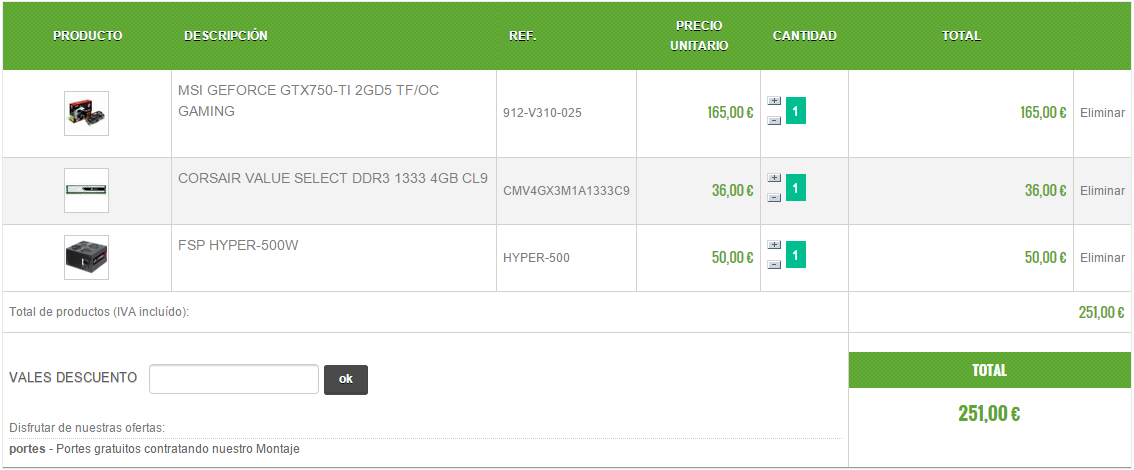Open MSI GEFORCE GTX750-TI product description
Viewport: 1134px width, 470px height.
(x=308, y=101)
